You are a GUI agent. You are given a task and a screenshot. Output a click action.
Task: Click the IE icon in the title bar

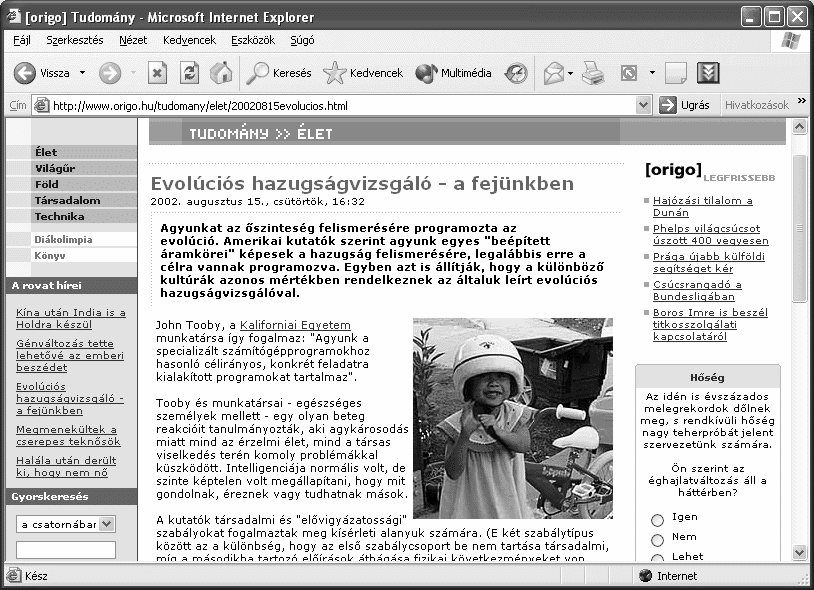pyautogui.click(x=13, y=17)
